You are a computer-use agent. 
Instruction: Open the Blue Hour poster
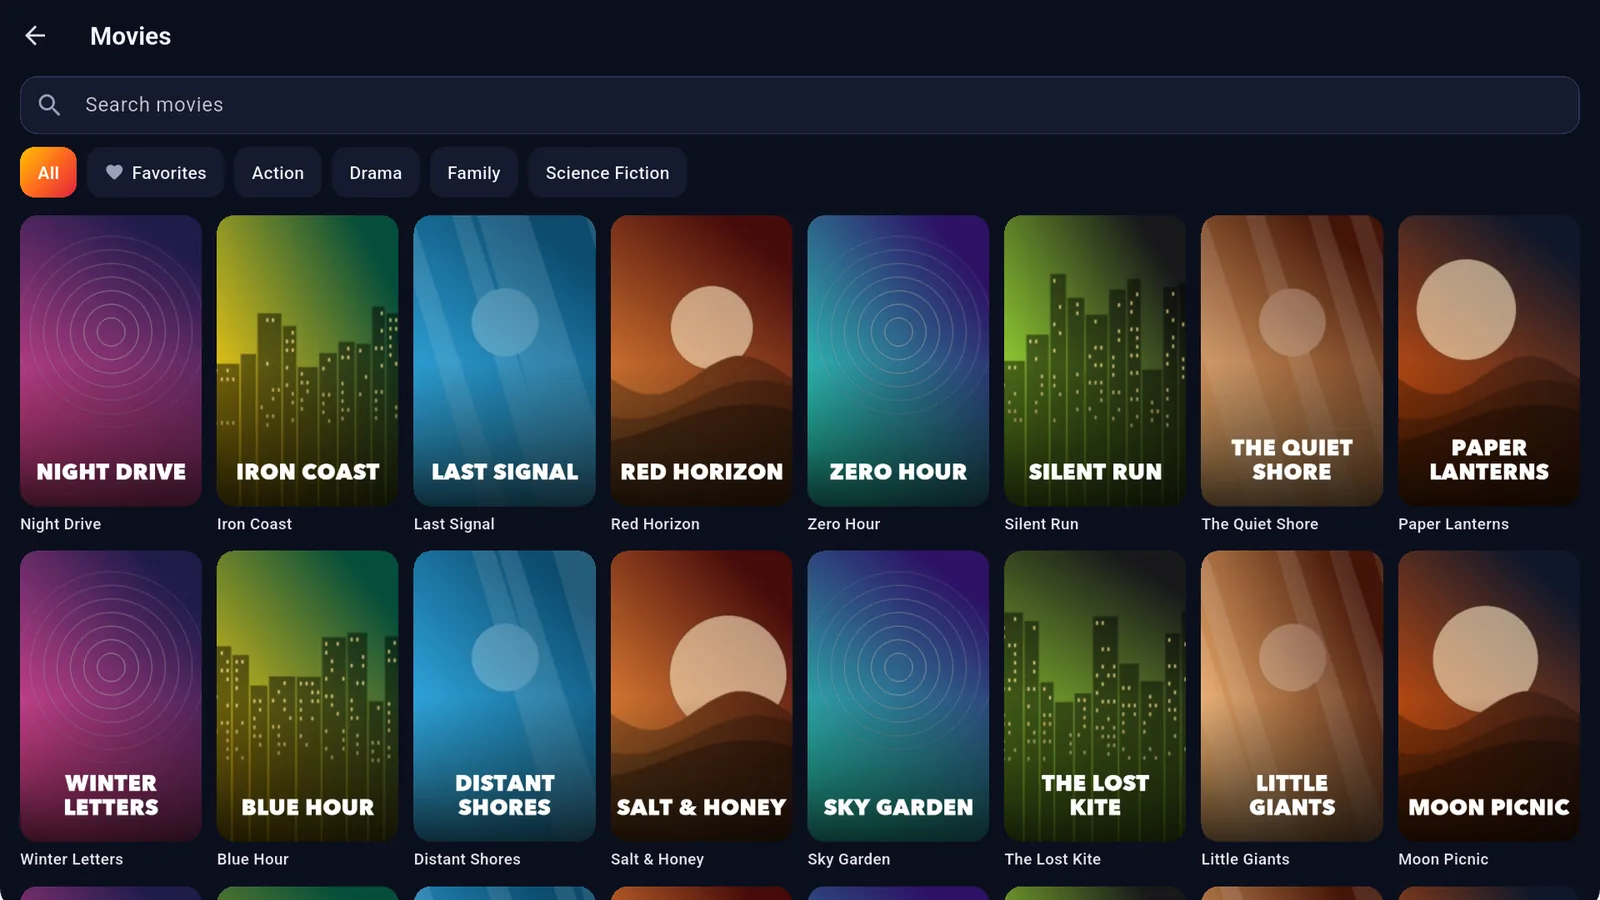tap(308, 696)
